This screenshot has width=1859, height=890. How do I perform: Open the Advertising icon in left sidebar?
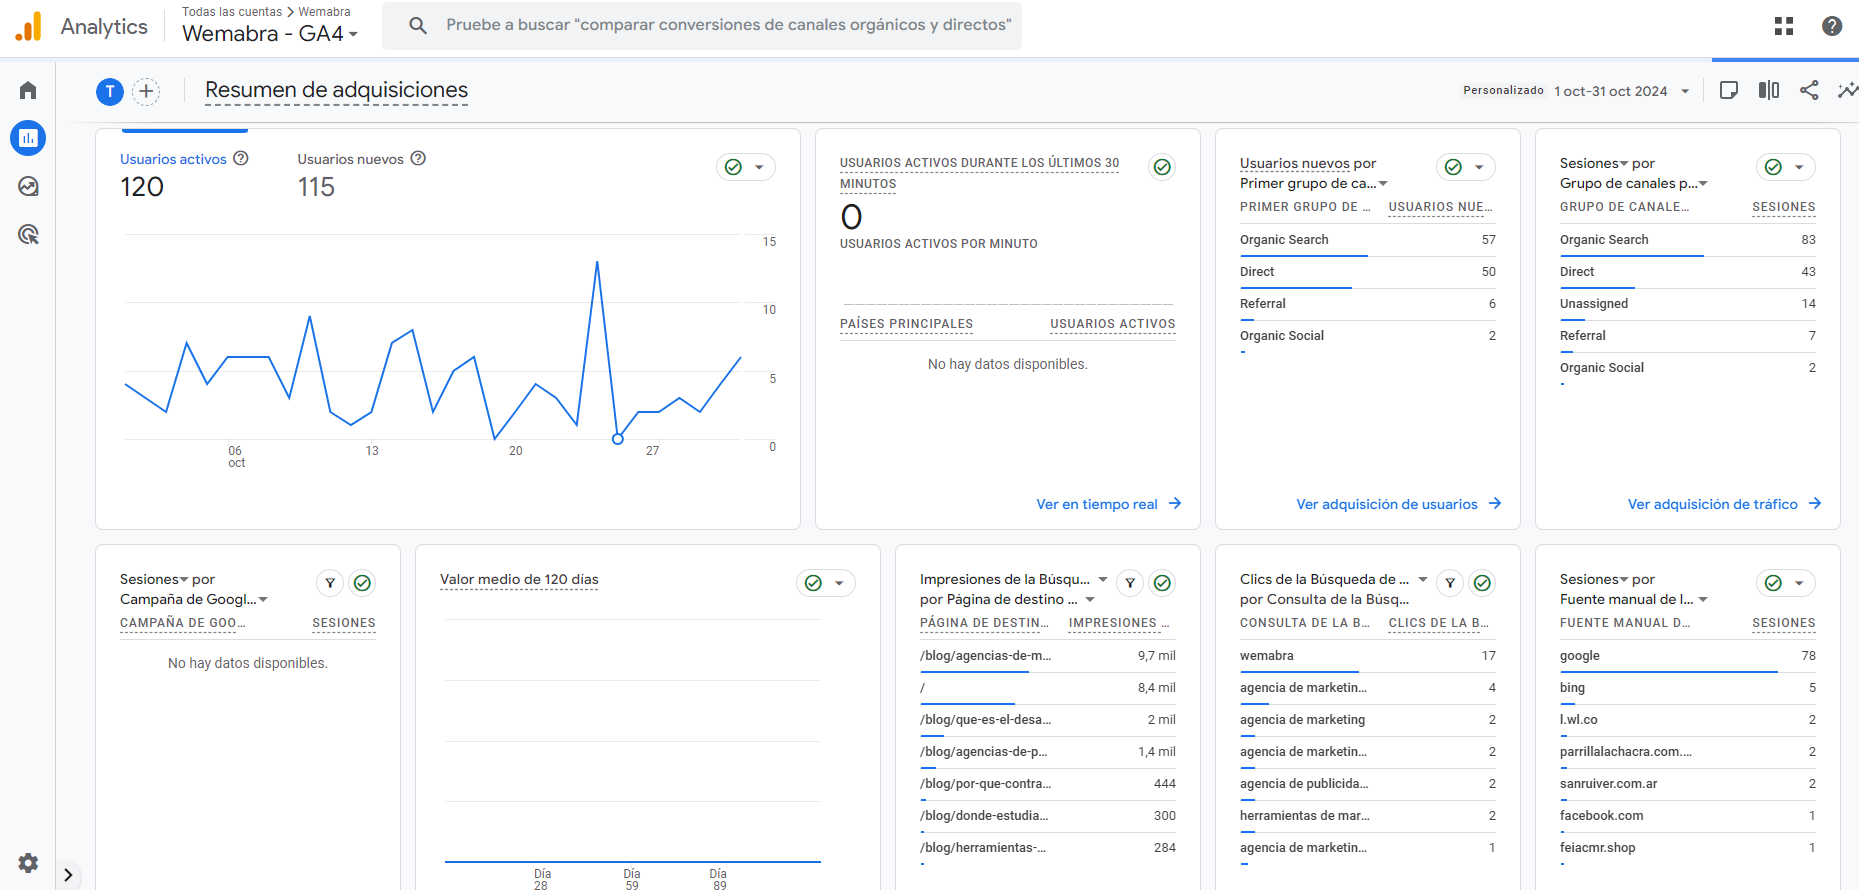28,235
